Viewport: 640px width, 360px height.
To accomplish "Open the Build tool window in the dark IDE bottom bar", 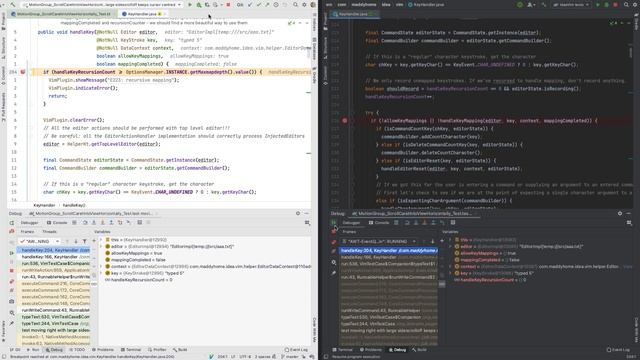I will tap(420, 350).
